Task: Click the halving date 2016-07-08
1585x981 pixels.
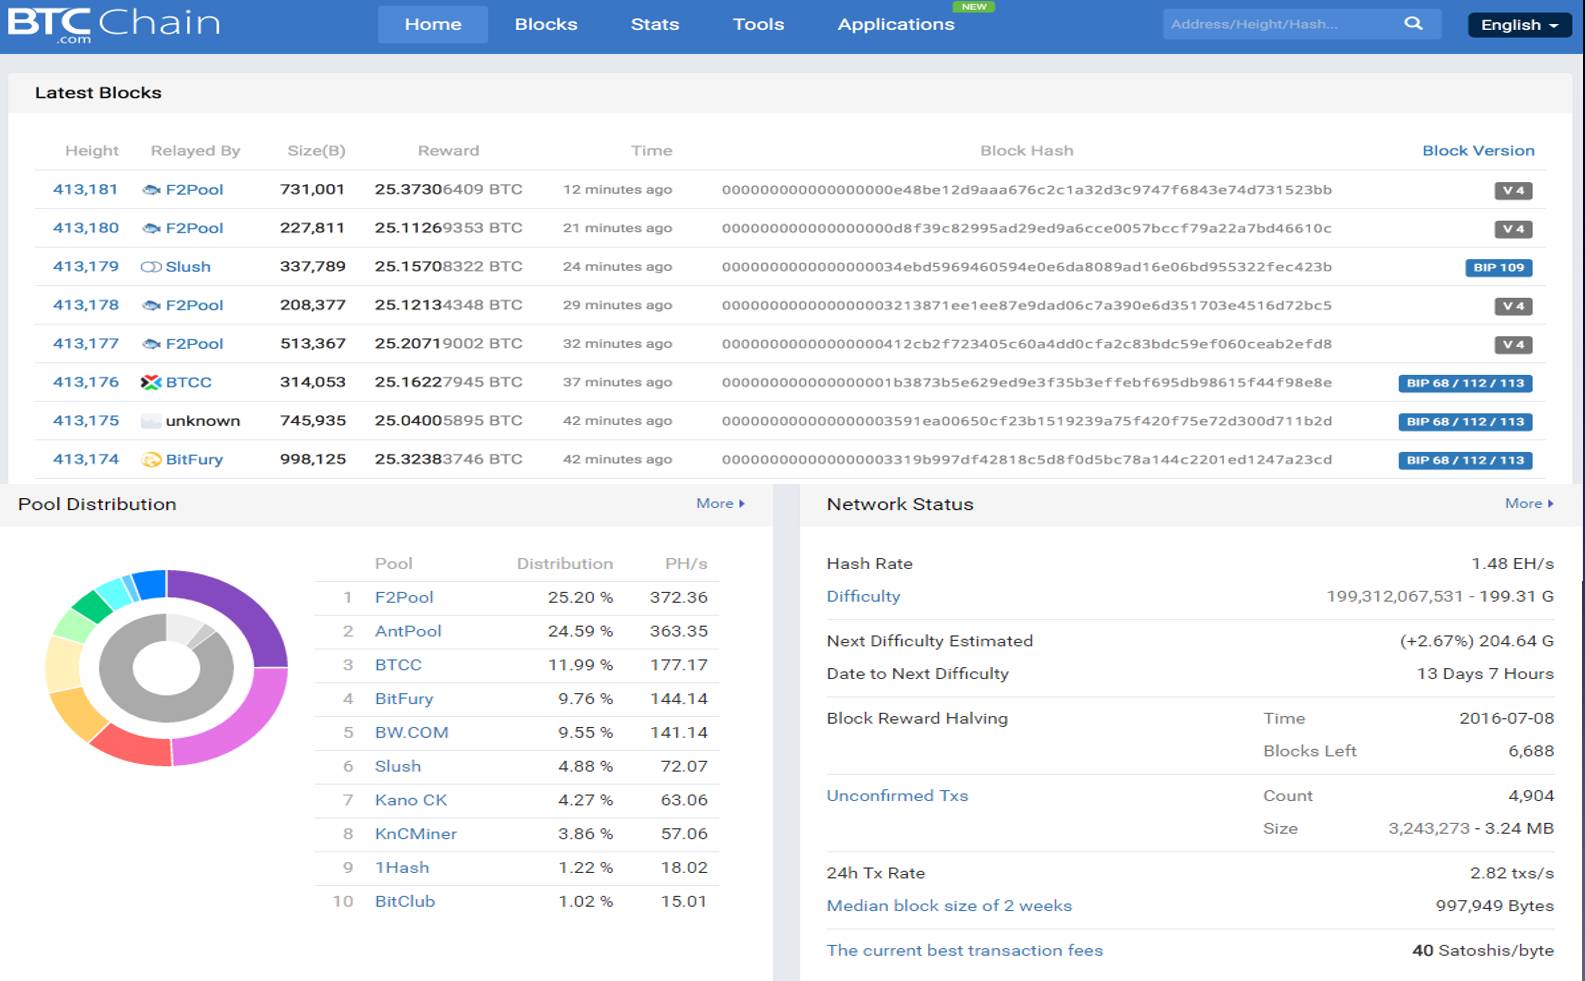Action: point(1506,718)
